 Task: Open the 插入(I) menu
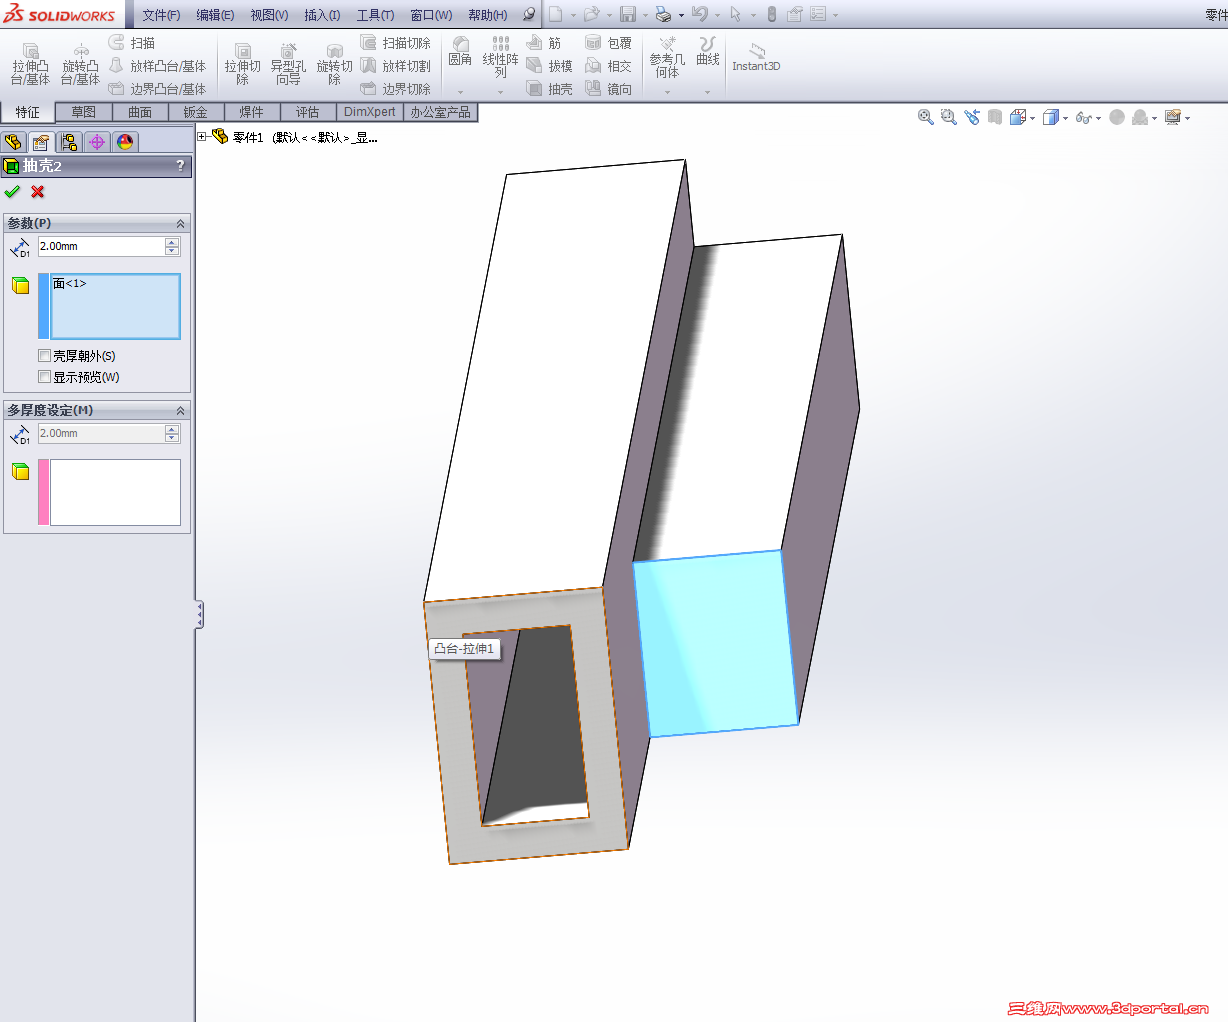pos(322,15)
